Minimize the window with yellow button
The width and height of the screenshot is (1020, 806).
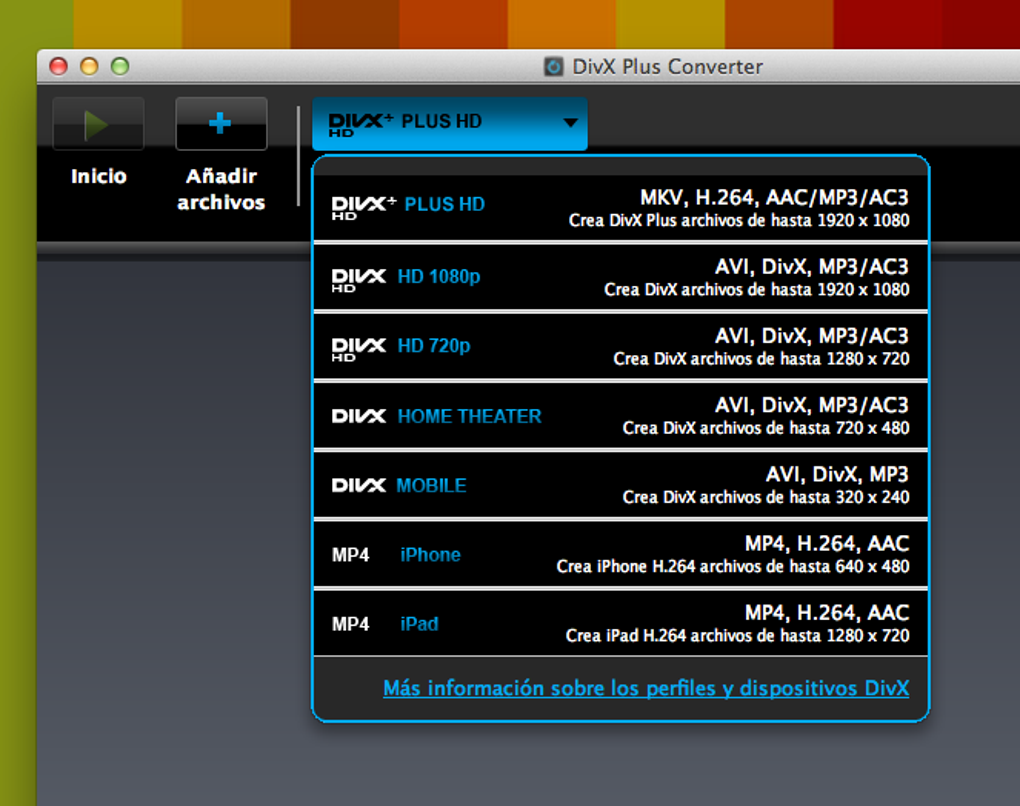(x=89, y=66)
